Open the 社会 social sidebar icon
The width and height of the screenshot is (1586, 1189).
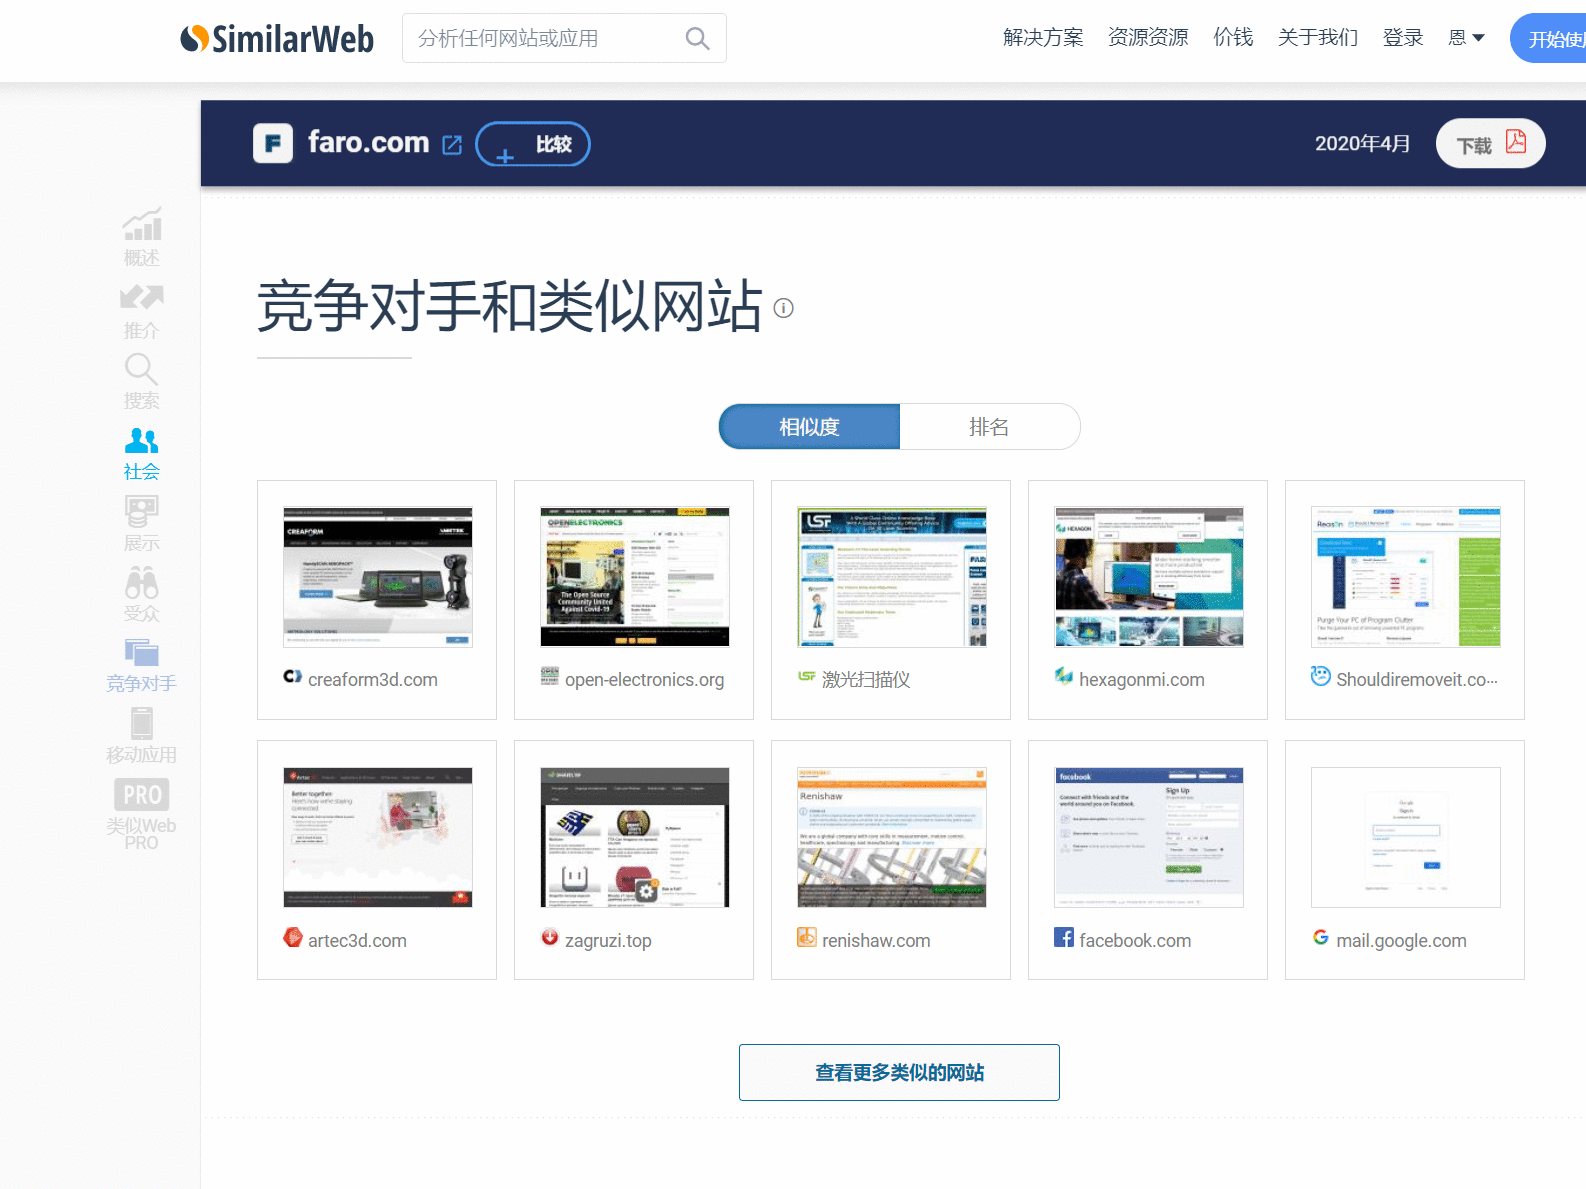142,440
